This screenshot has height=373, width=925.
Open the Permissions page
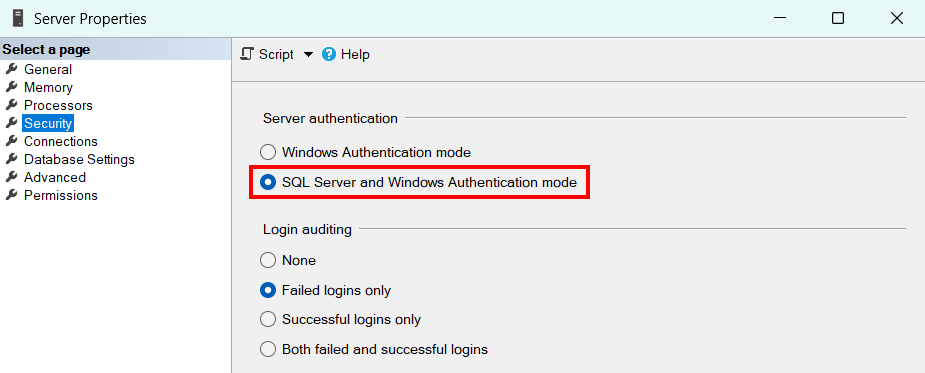click(x=61, y=195)
